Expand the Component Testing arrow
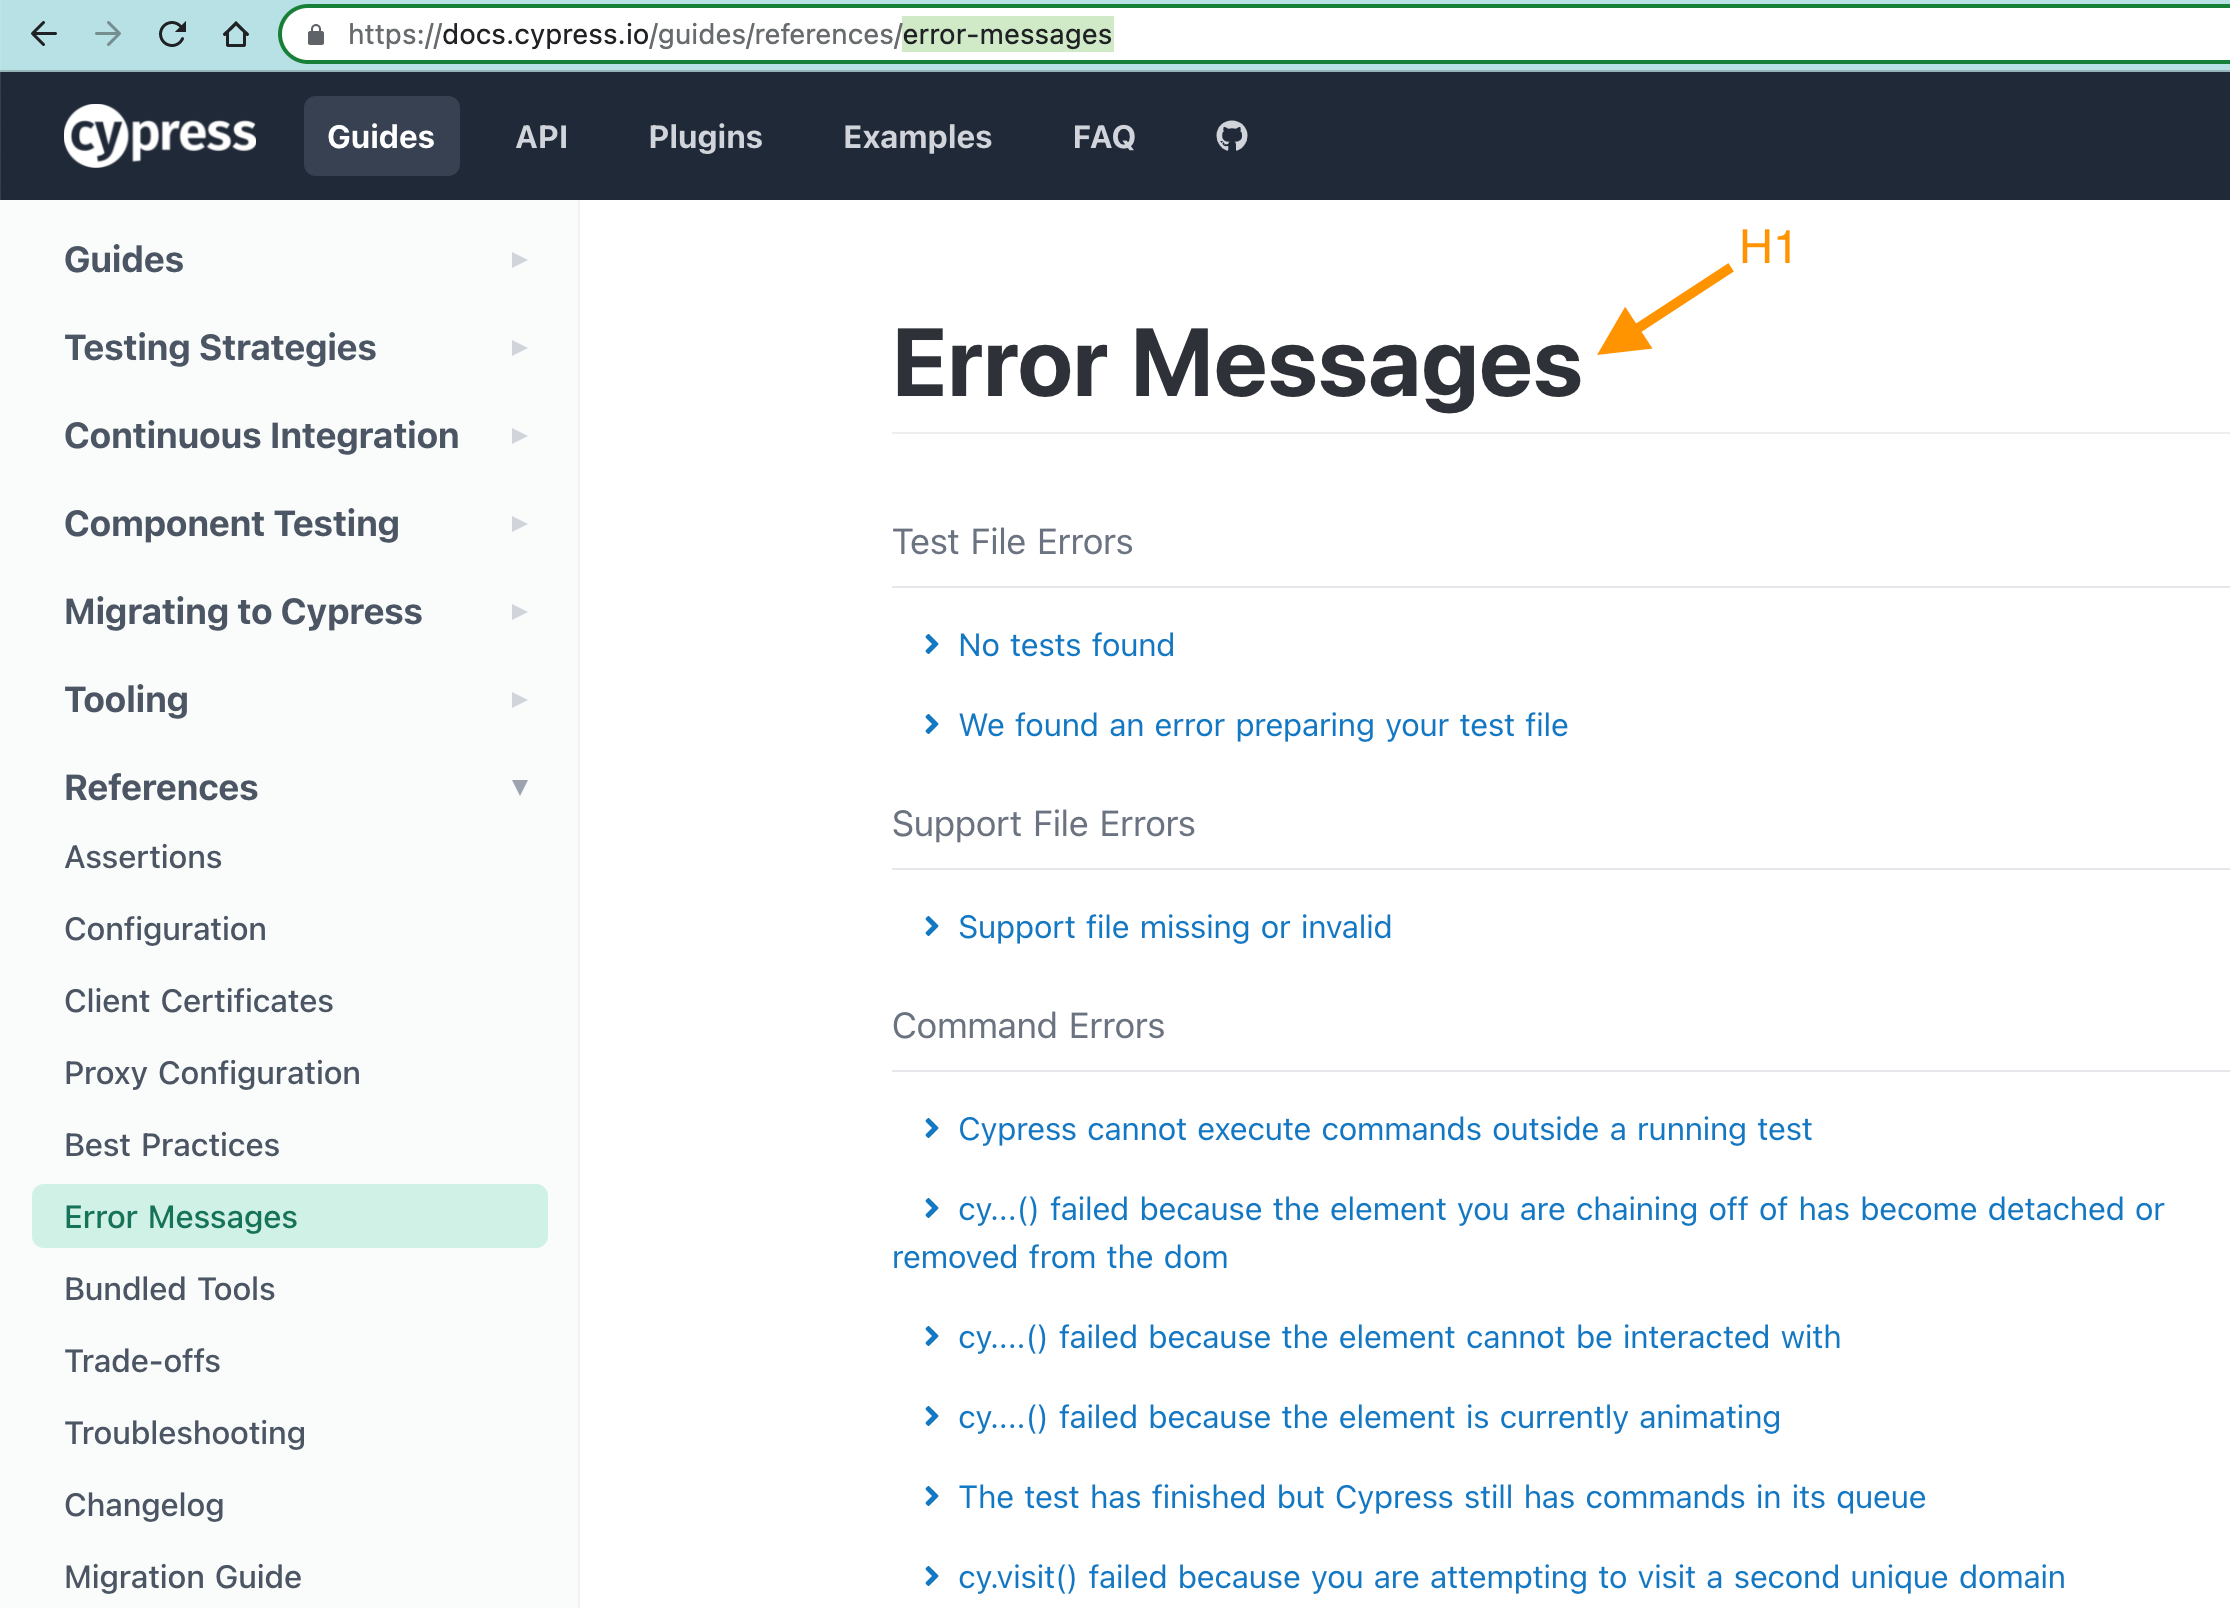 tap(518, 524)
